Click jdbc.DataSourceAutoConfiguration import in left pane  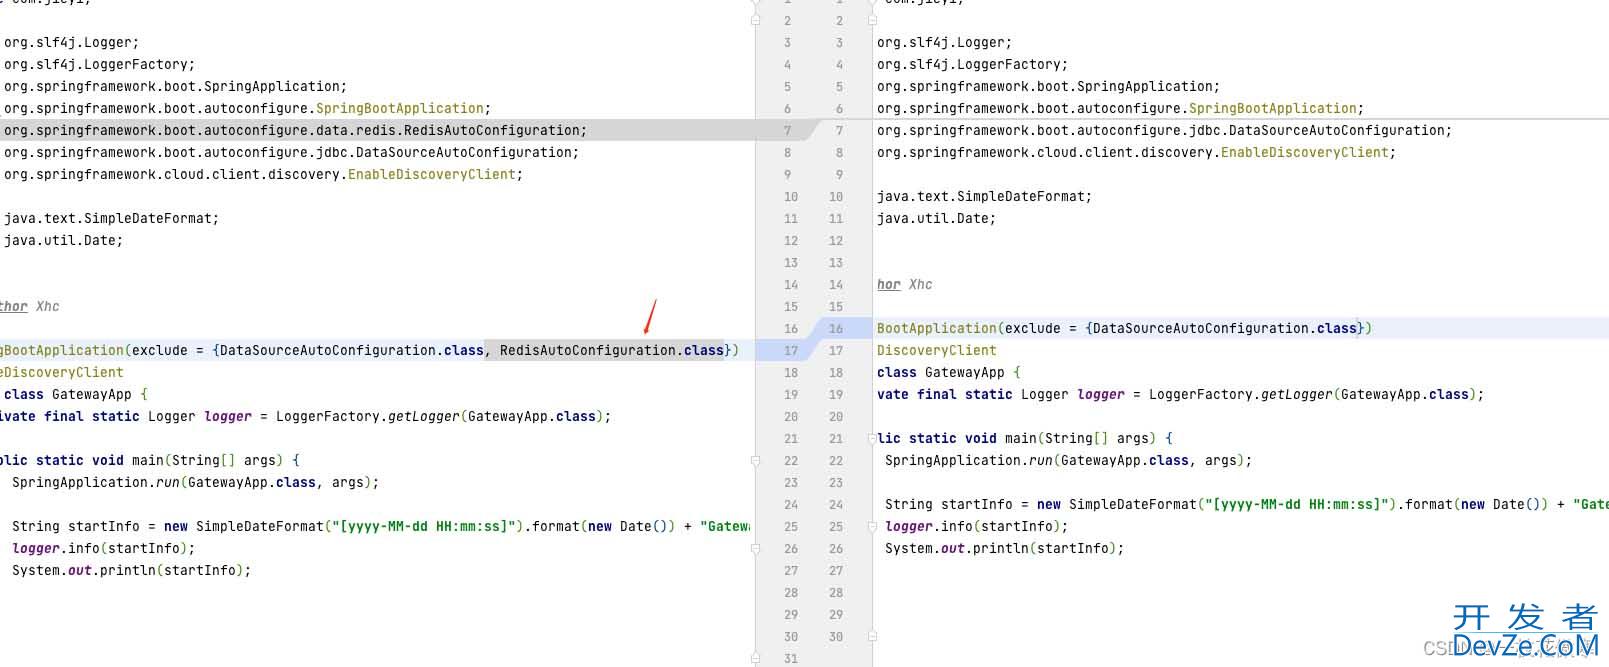click(291, 152)
